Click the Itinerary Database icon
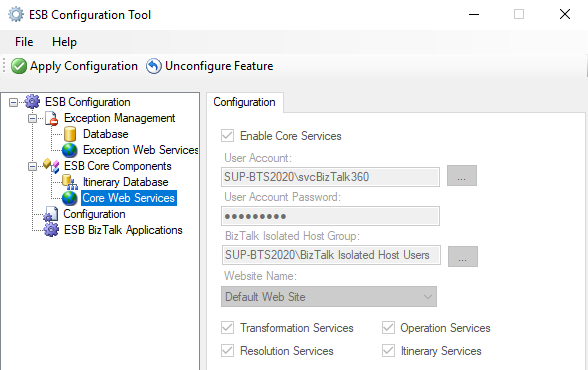 [70, 182]
